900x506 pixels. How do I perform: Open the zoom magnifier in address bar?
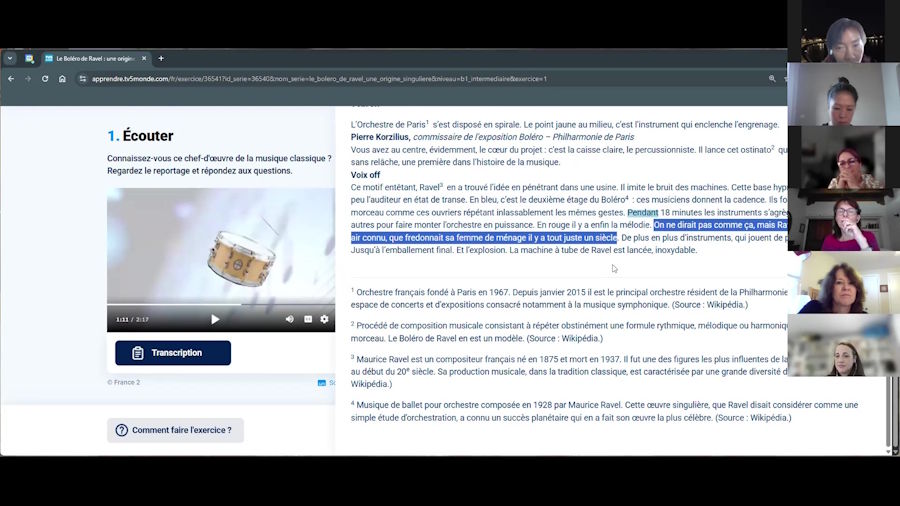click(x=772, y=78)
